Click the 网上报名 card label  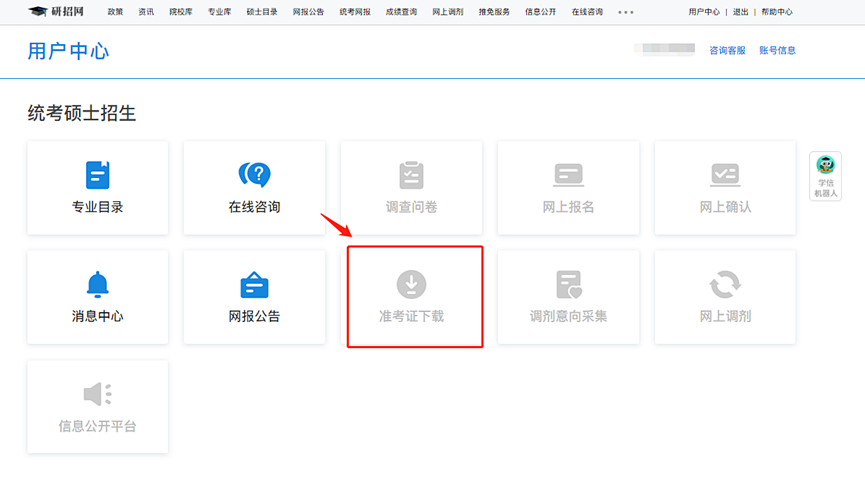pos(568,207)
